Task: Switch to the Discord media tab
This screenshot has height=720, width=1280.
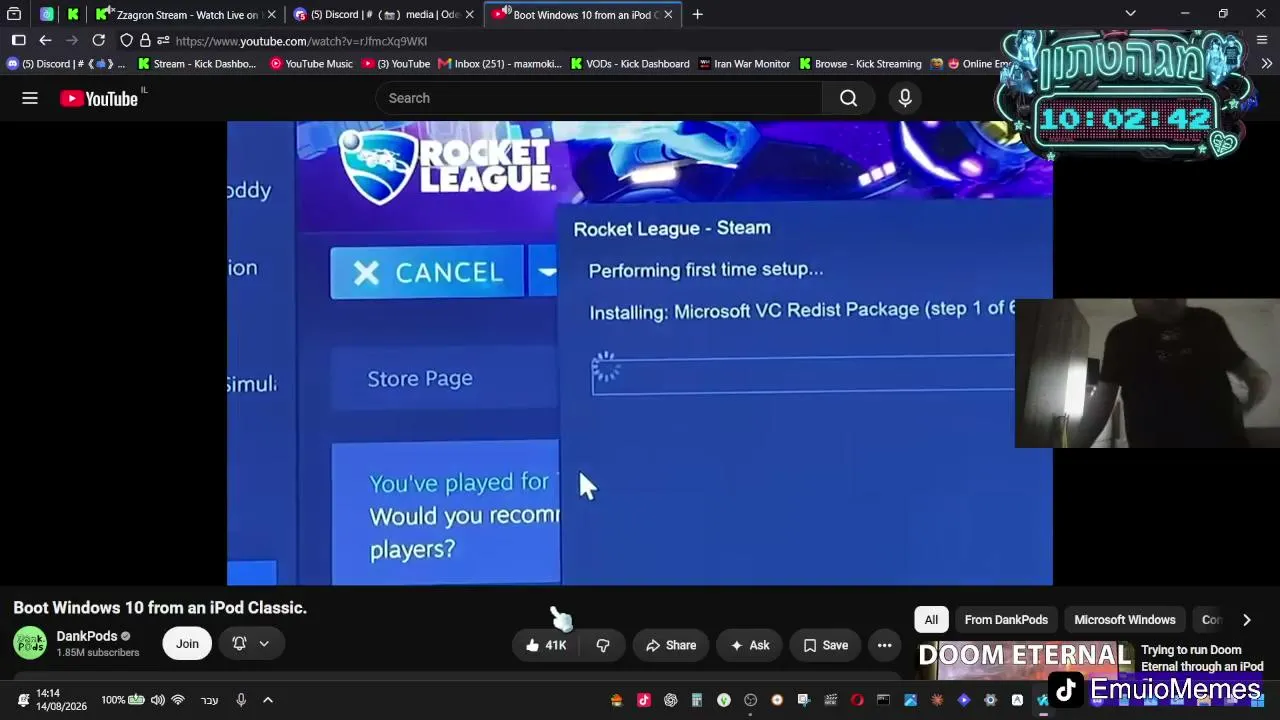Action: [x=385, y=14]
